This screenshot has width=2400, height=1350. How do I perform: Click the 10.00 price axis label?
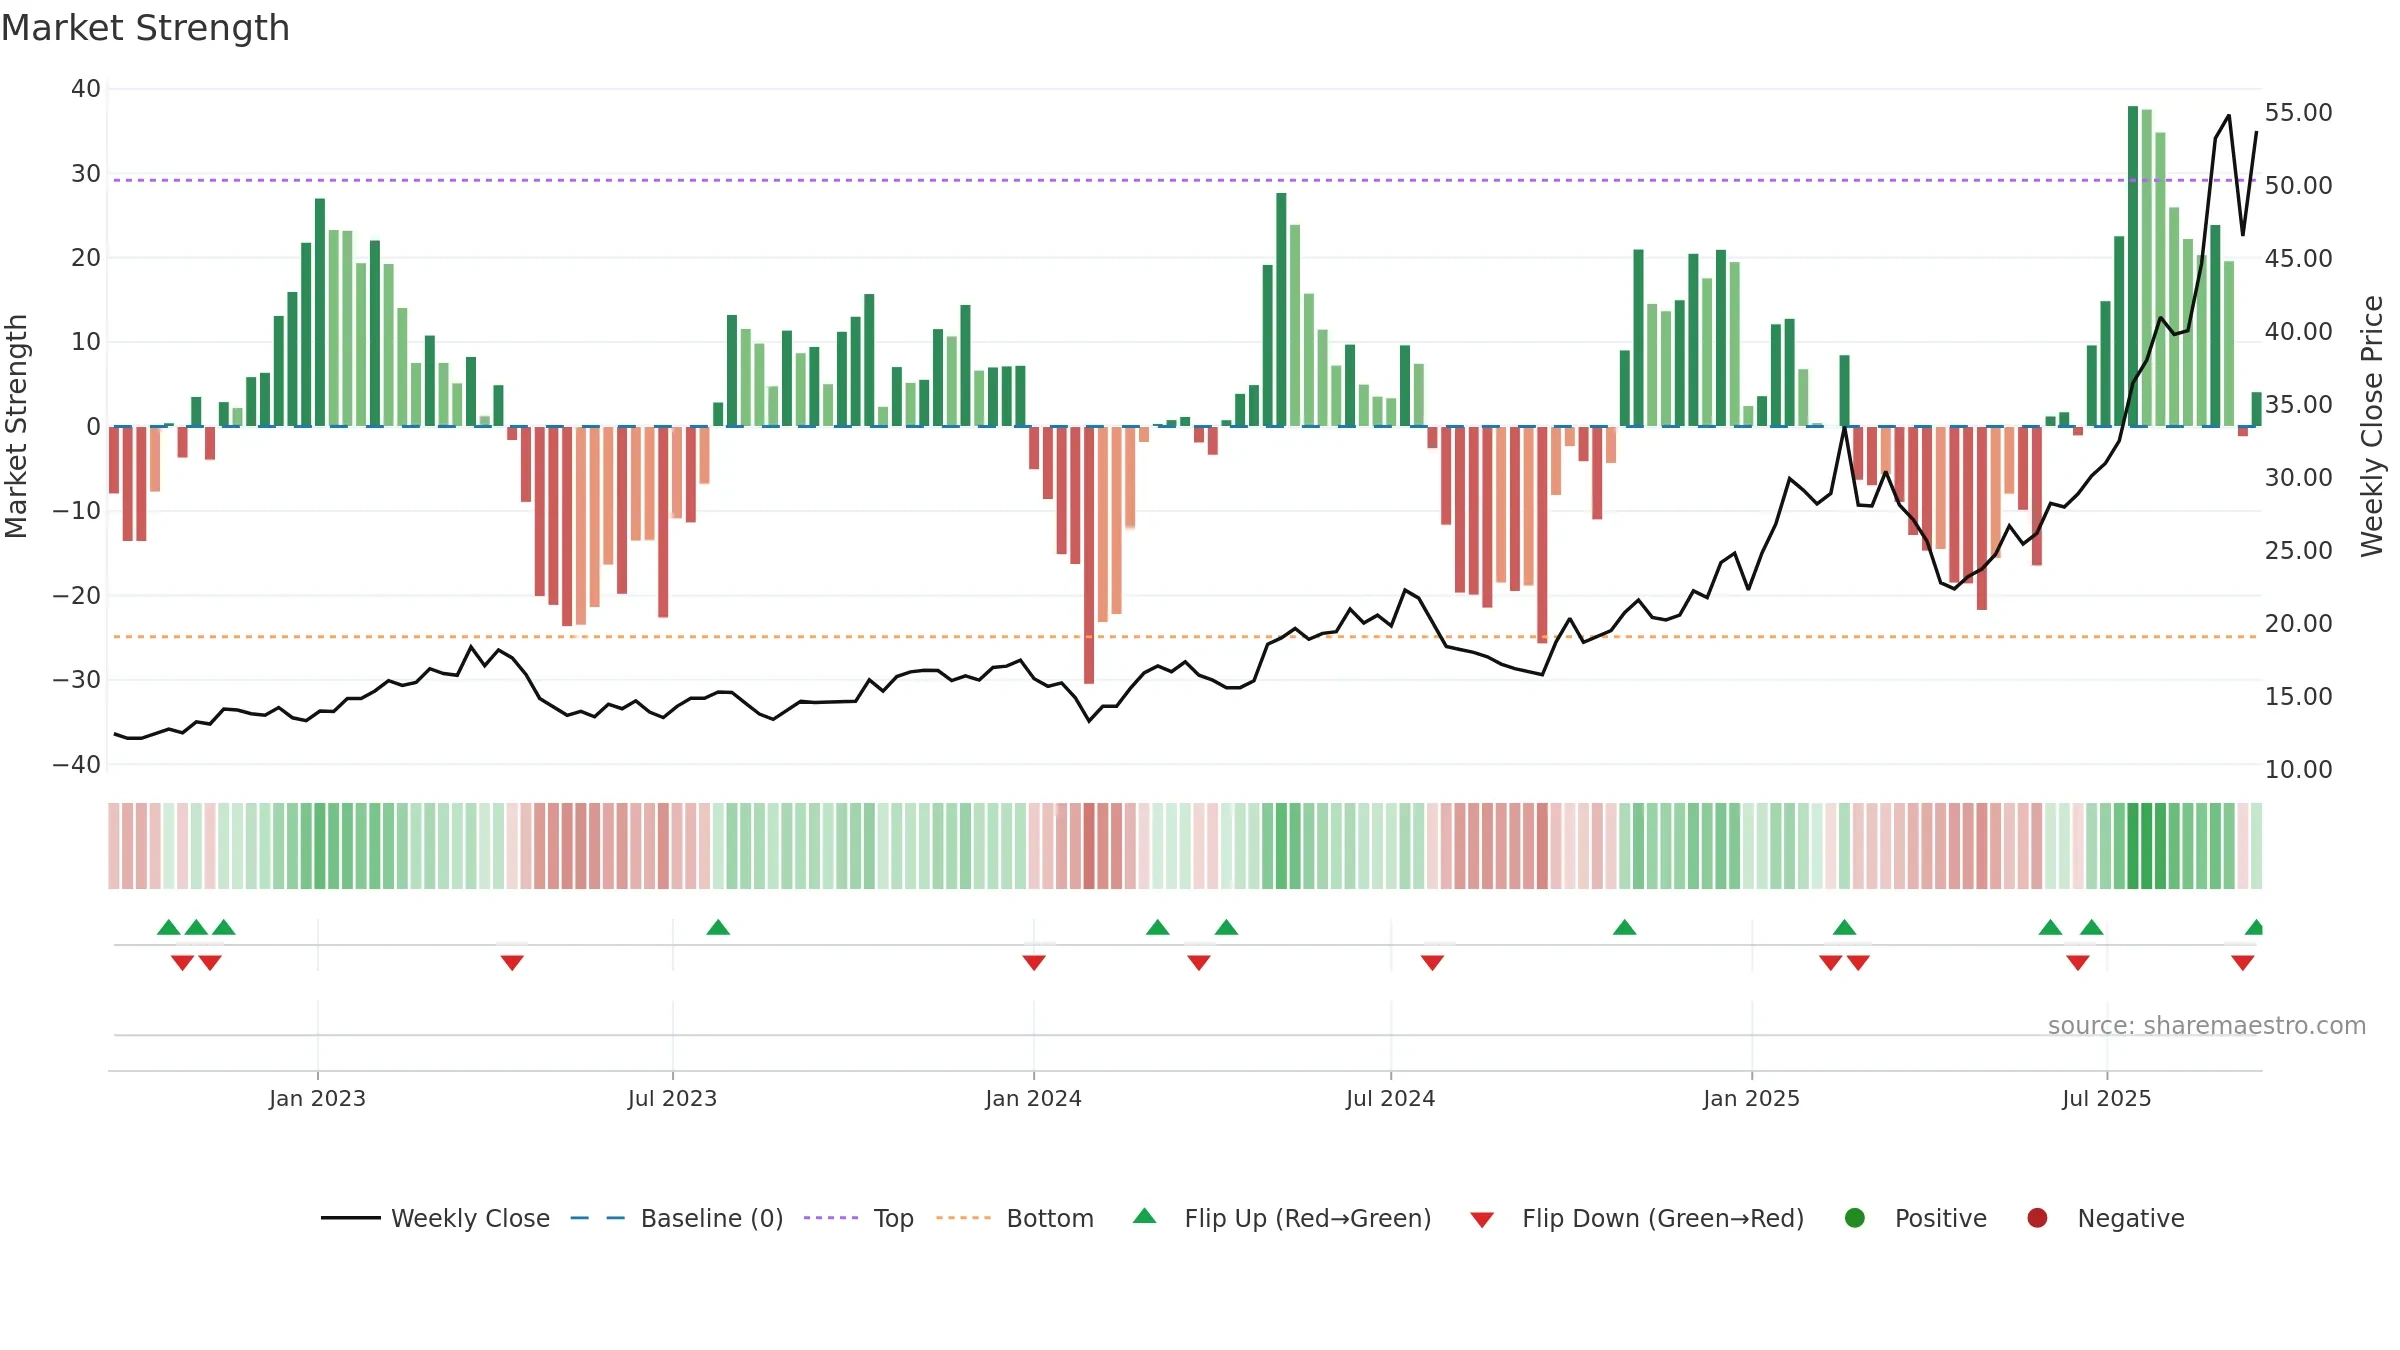(2298, 770)
